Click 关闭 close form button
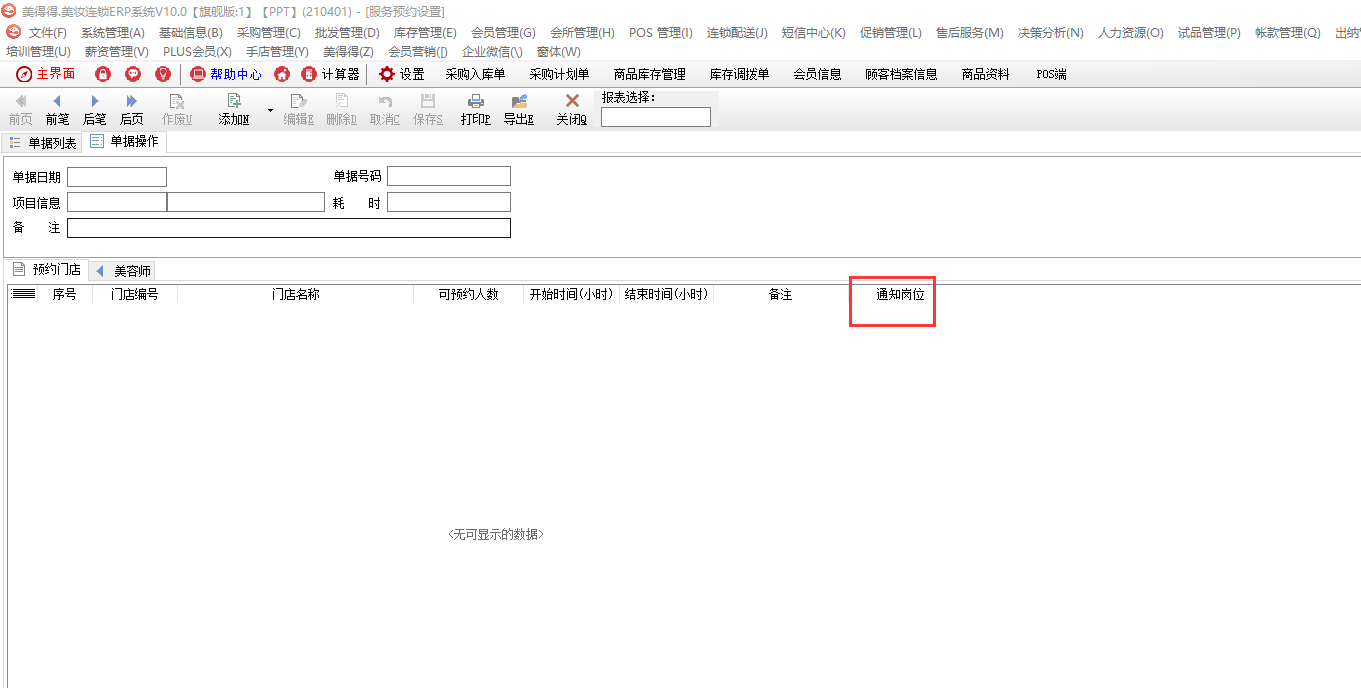This screenshot has height=688, width=1361. coord(572,110)
